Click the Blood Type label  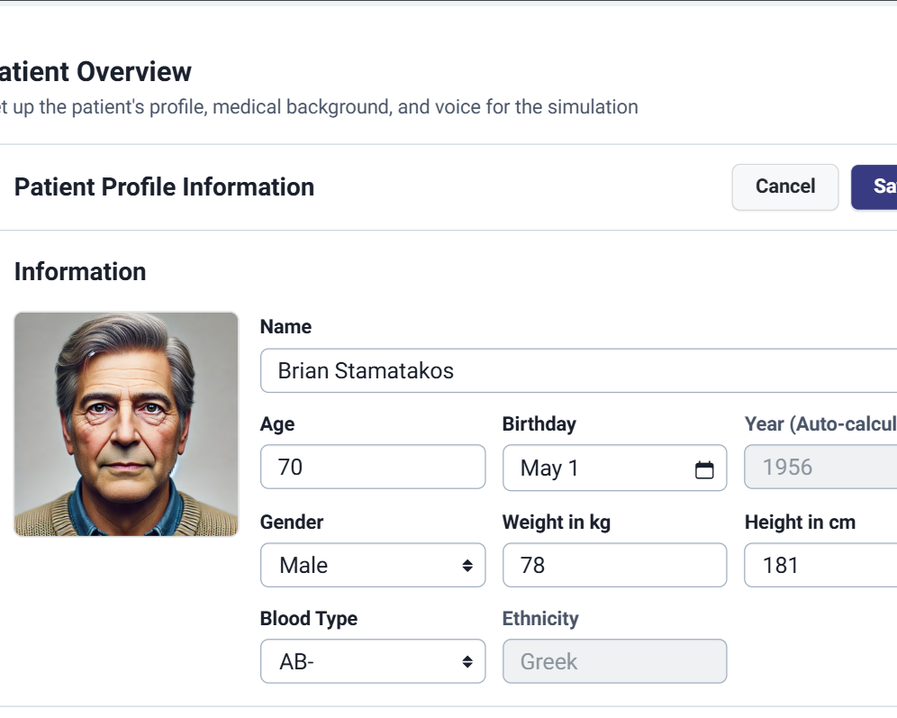pyautogui.click(x=308, y=618)
